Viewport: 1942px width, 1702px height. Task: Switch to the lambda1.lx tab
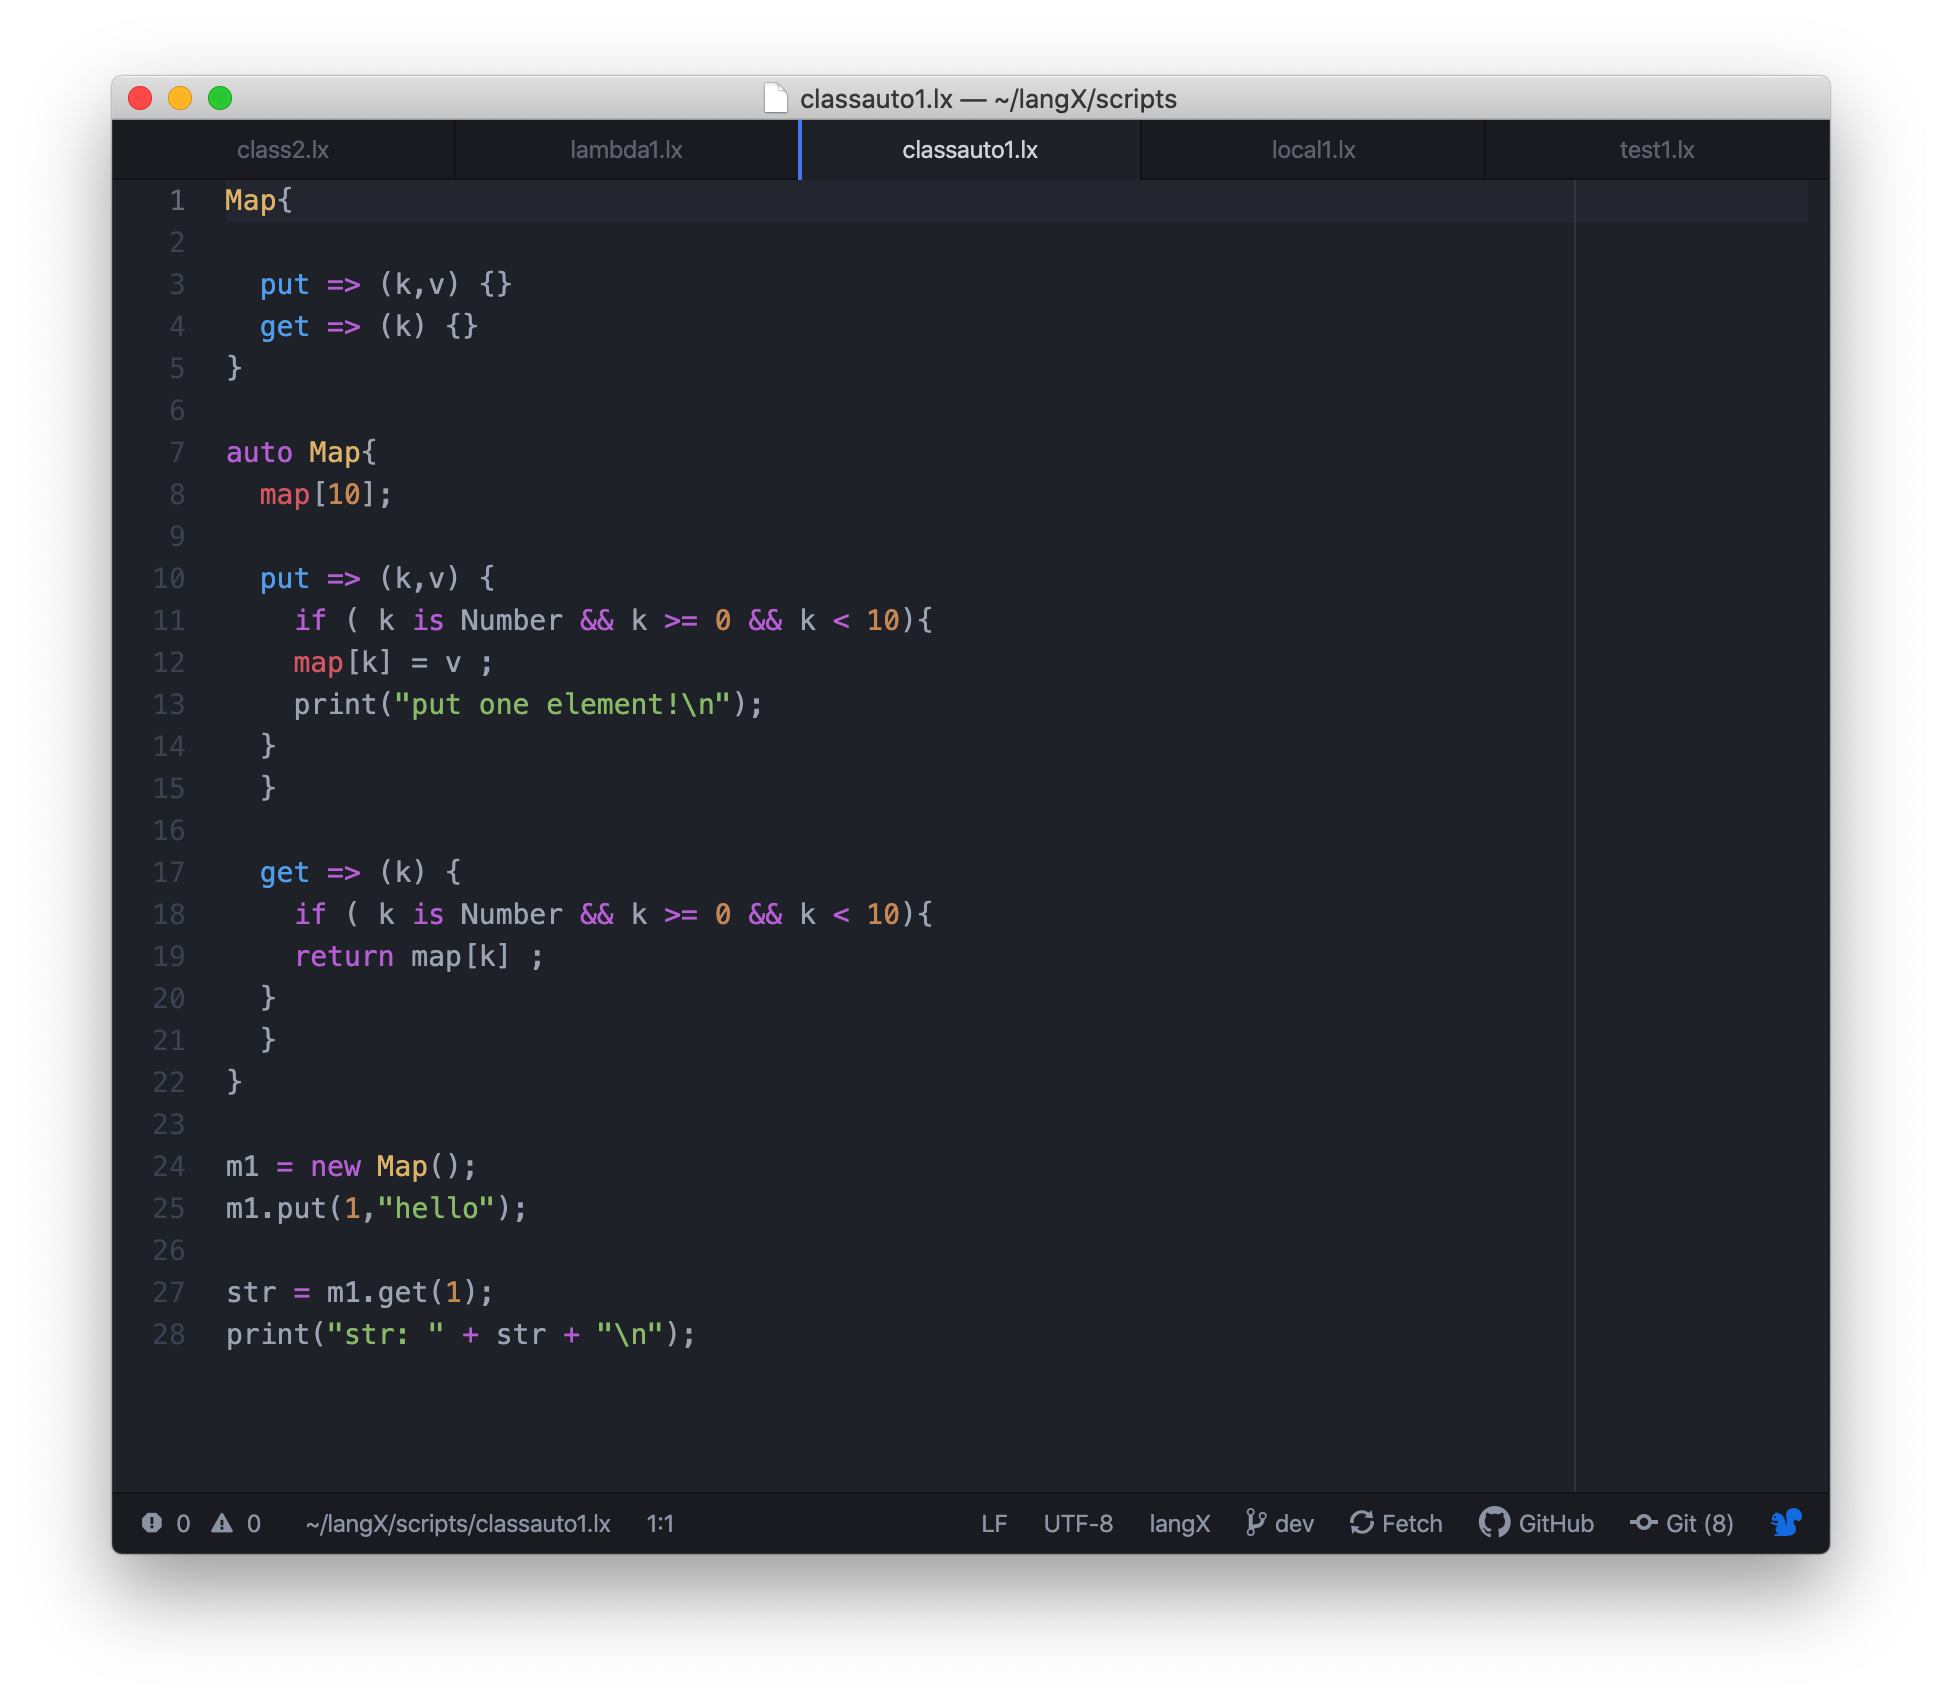pyautogui.click(x=626, y=150)
